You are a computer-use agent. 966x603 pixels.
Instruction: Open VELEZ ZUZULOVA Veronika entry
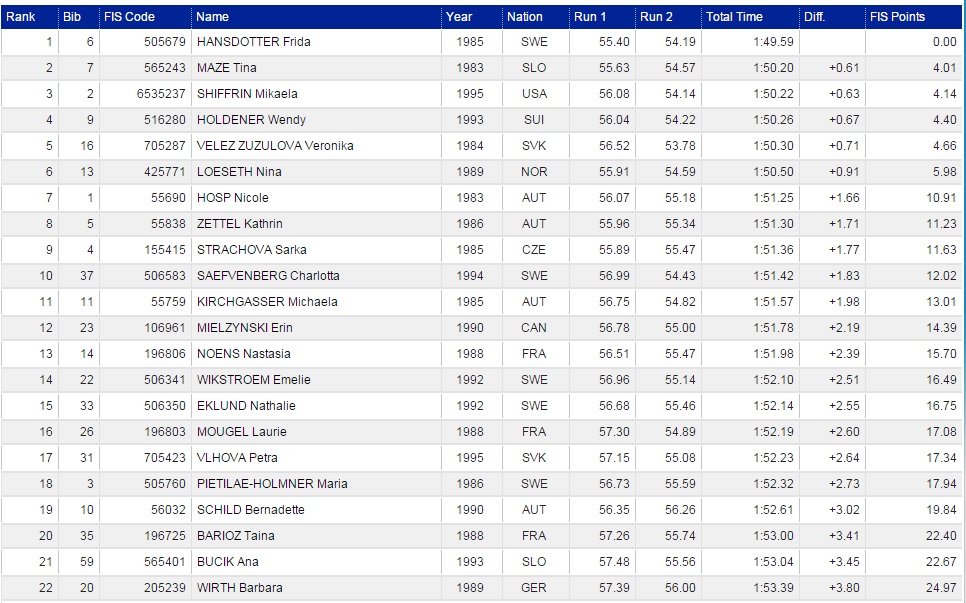[275, 146]
